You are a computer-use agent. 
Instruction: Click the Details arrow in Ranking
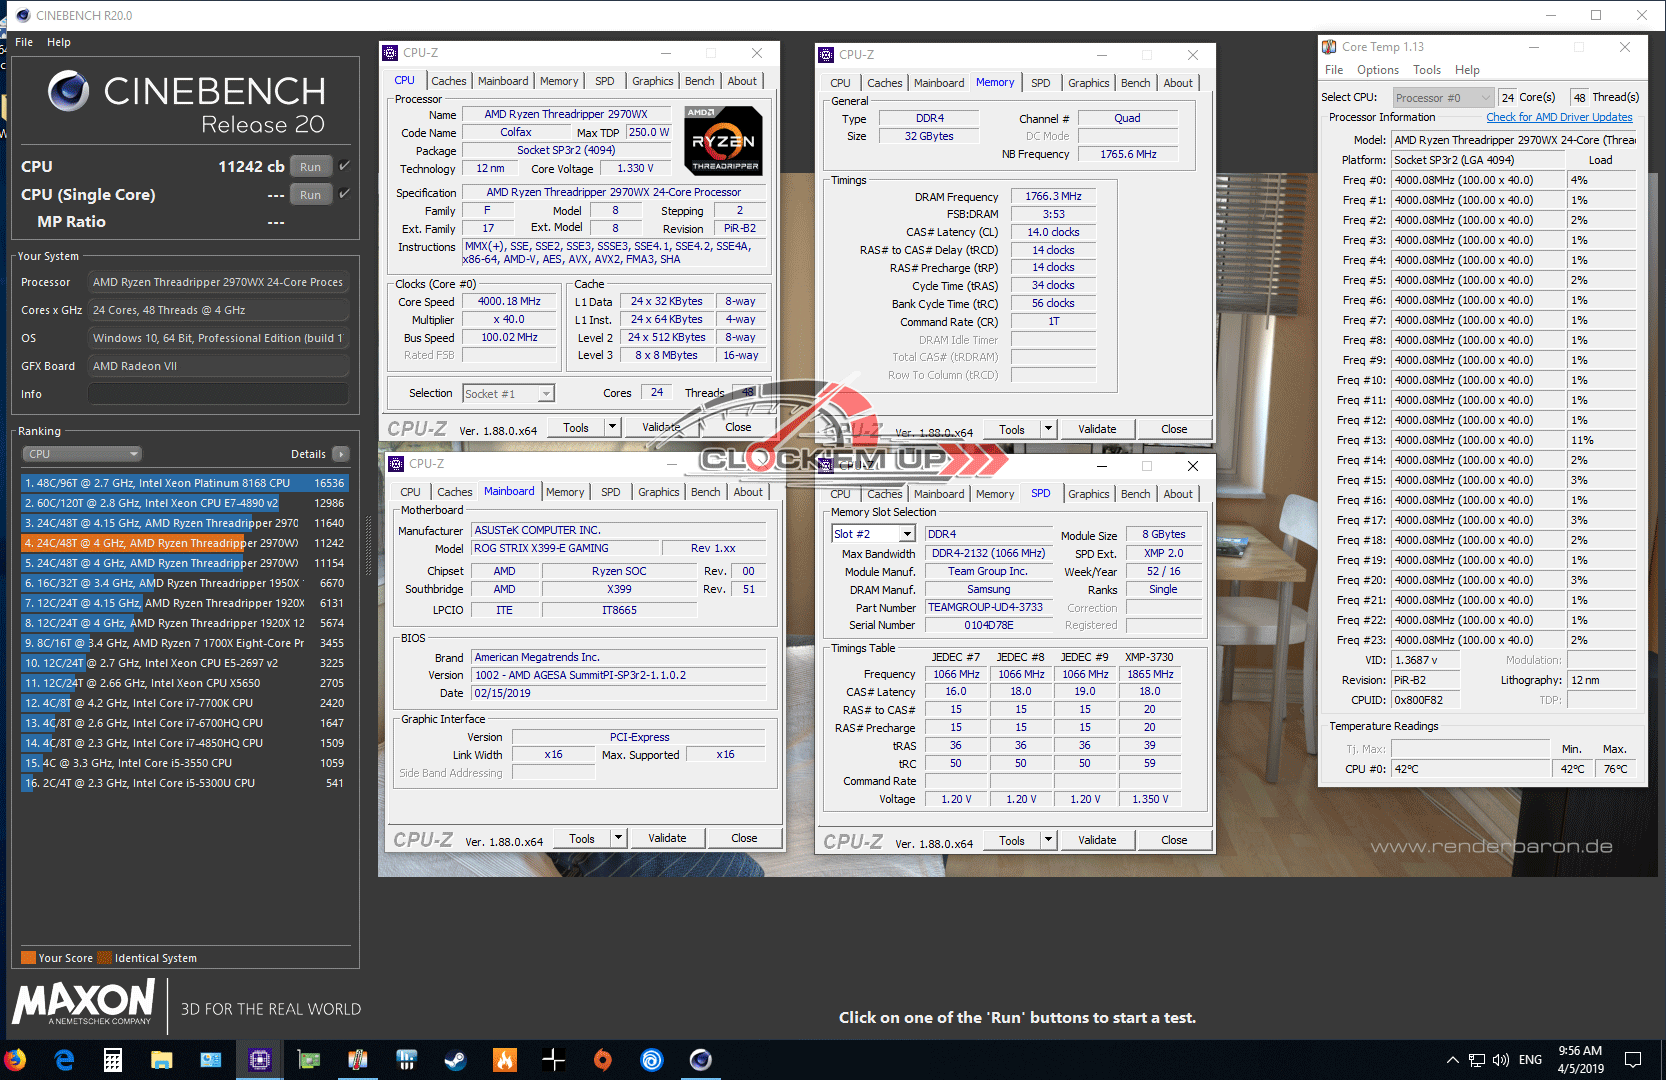tap(341, 454)
